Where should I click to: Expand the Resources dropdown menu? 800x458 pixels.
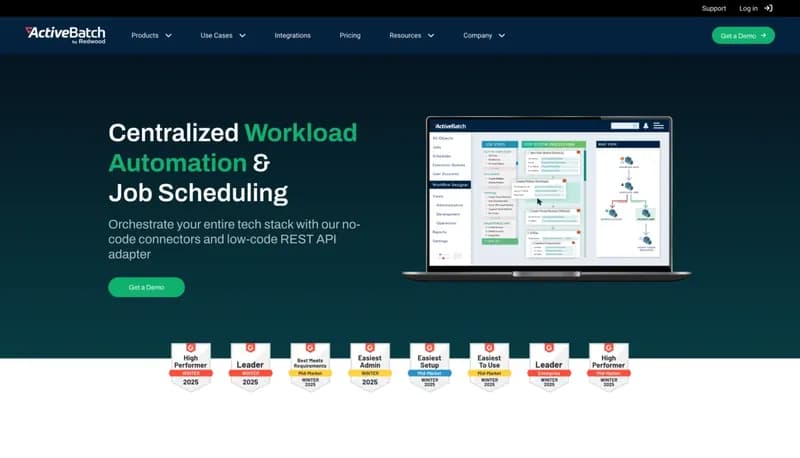point(411,36)
